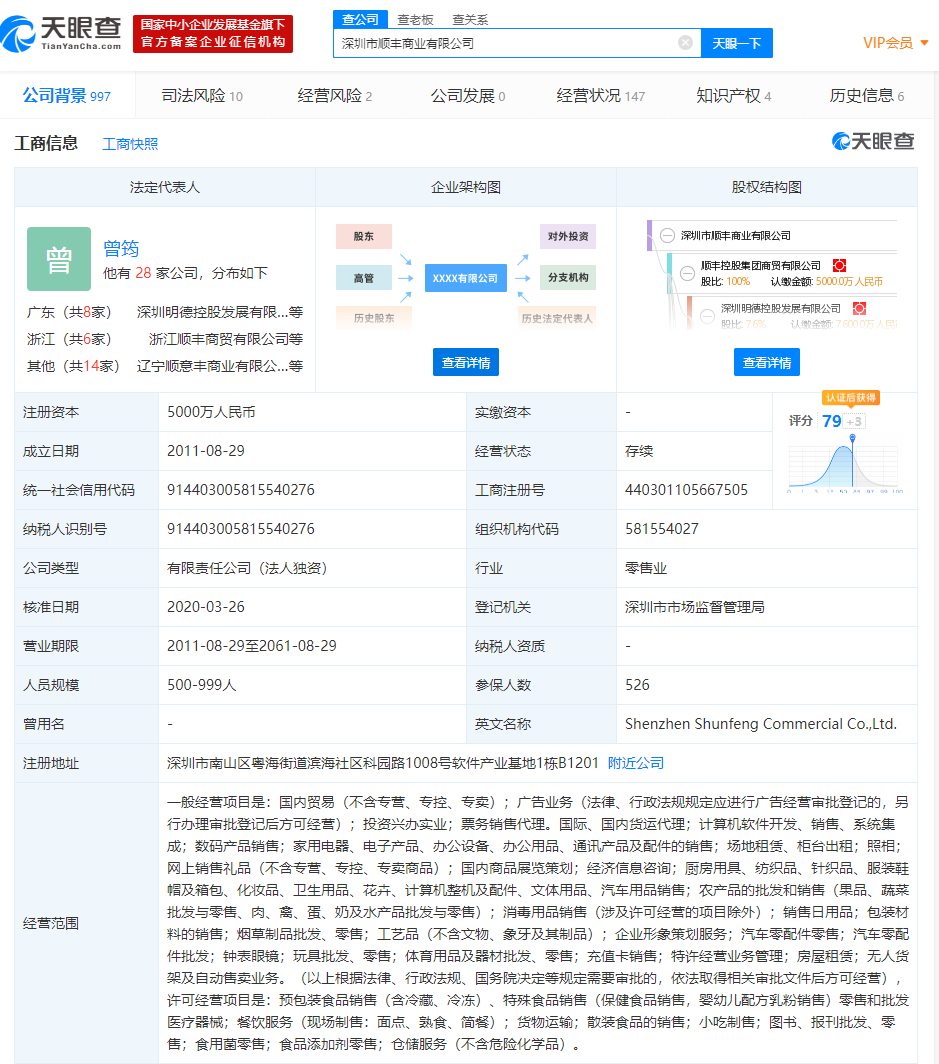This screenshot has width=939, height=1064.
Task: Click the XXXX有限公司 center box
Action: click(465, 278)
